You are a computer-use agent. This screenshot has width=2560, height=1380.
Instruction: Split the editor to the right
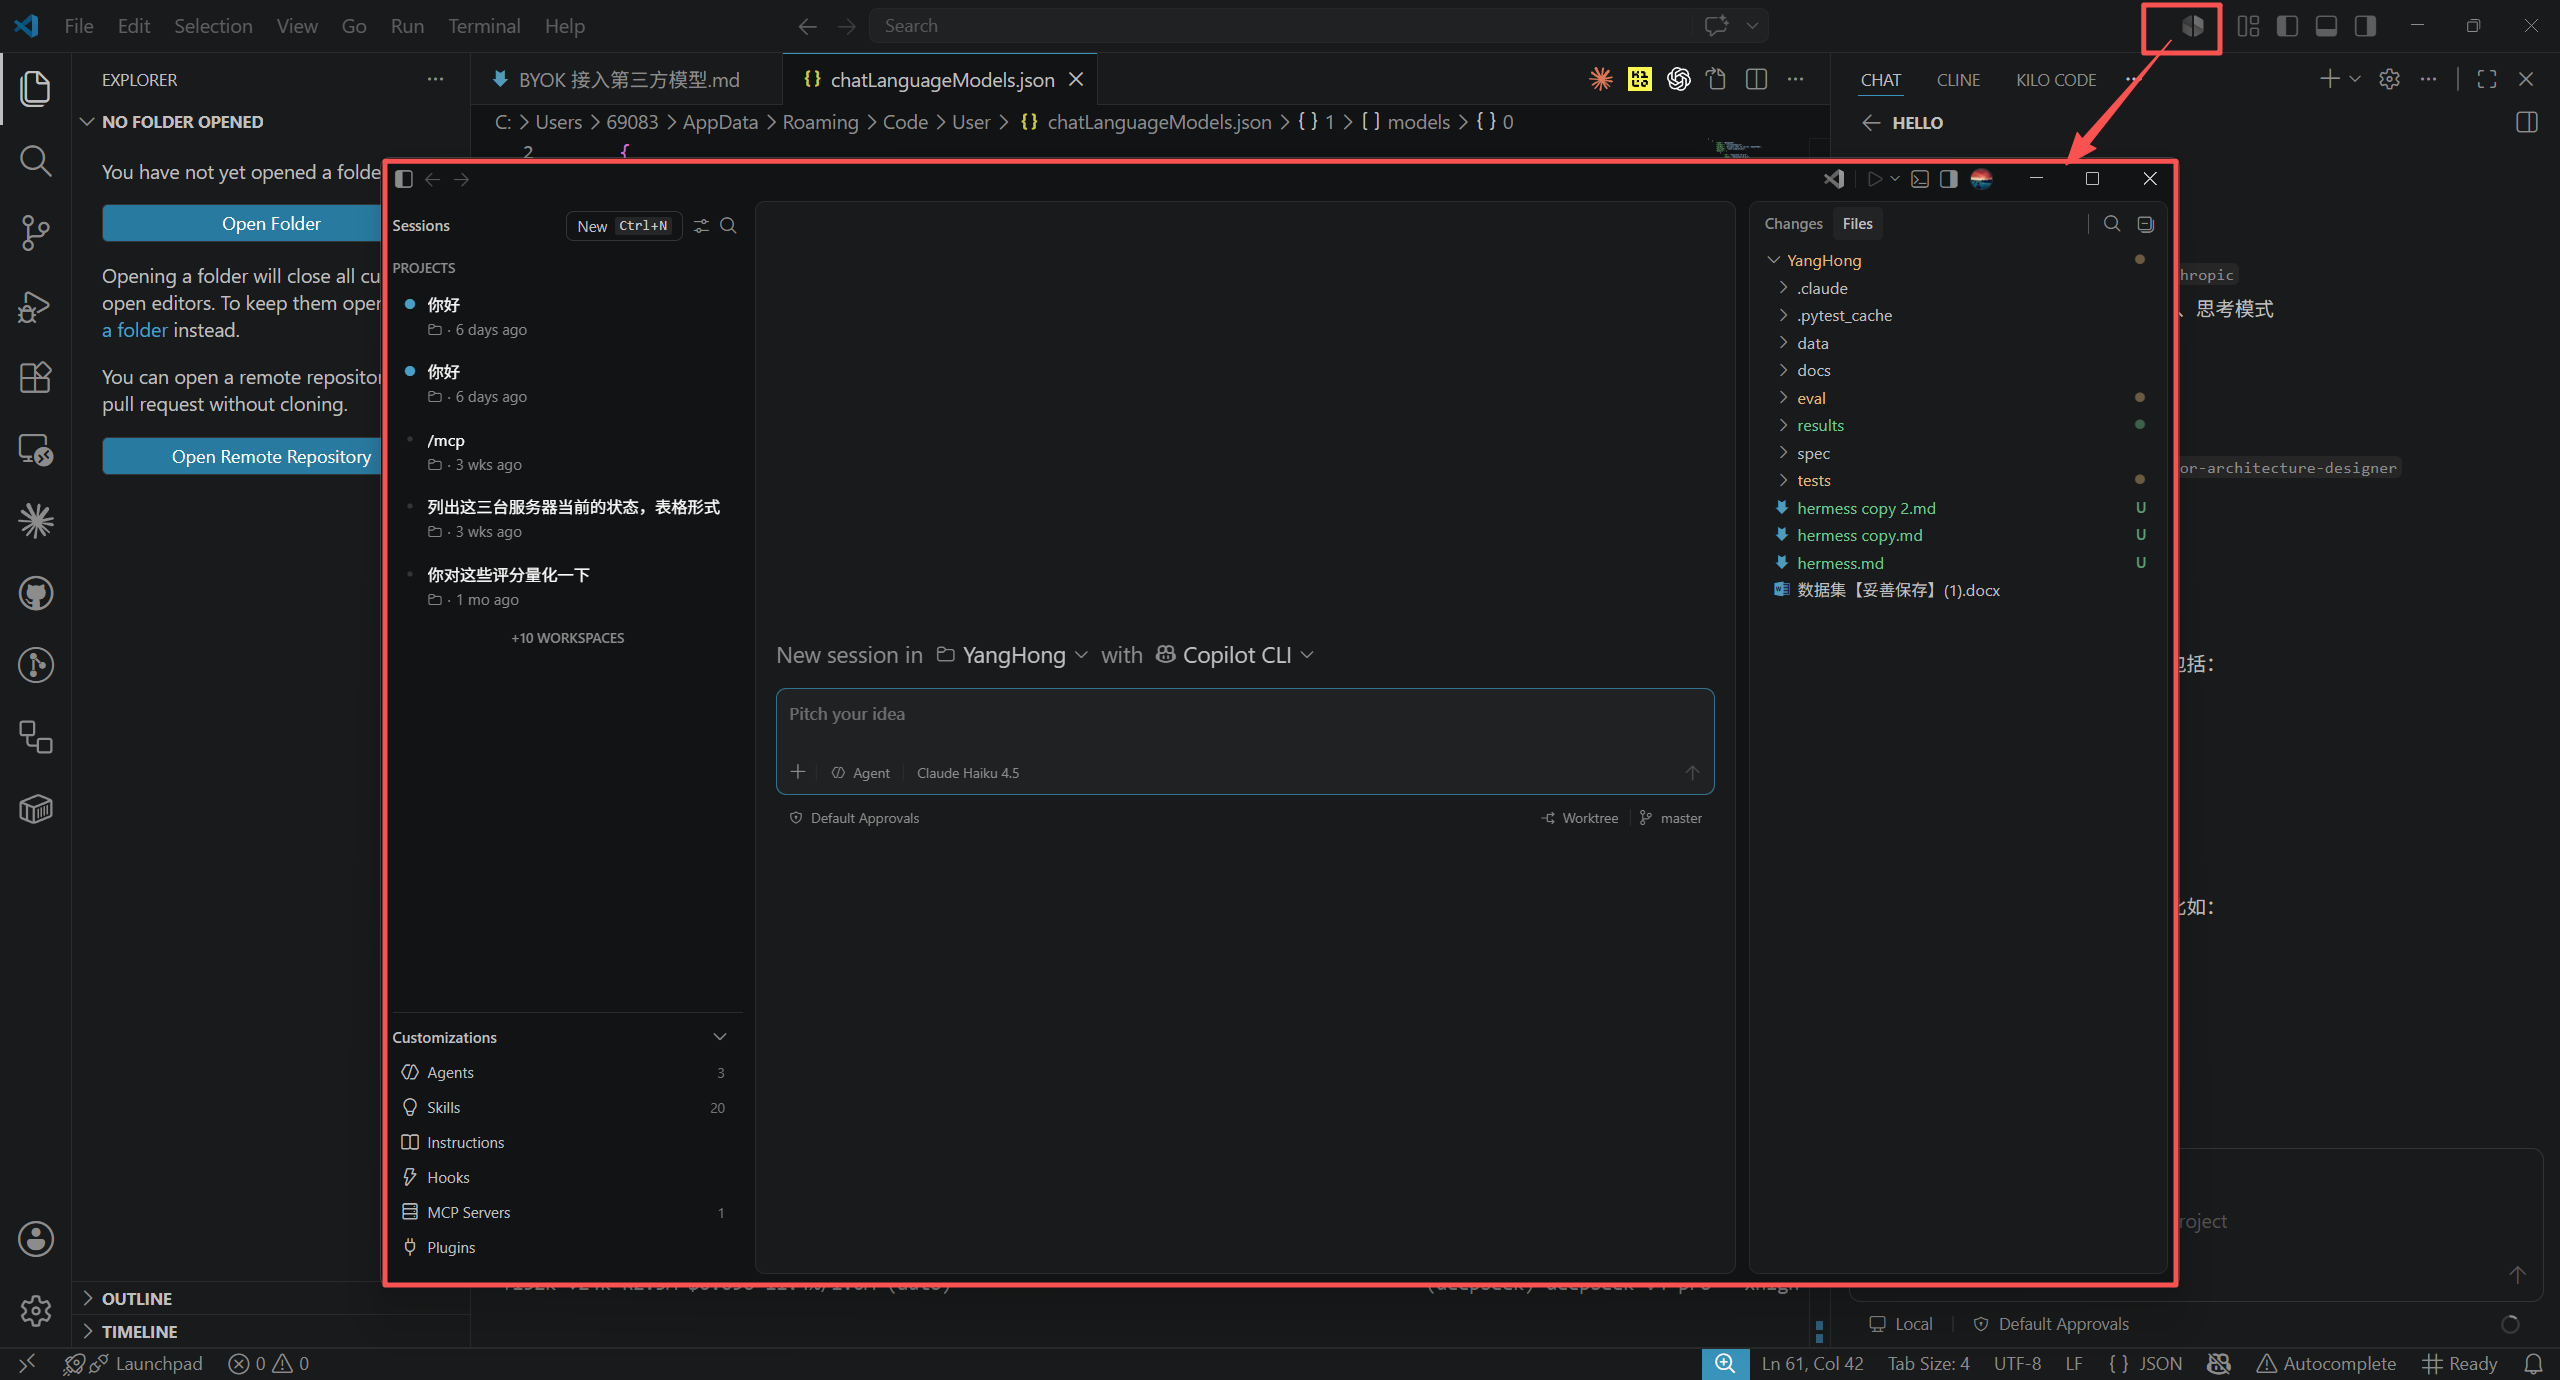(x=1756, y=79)
